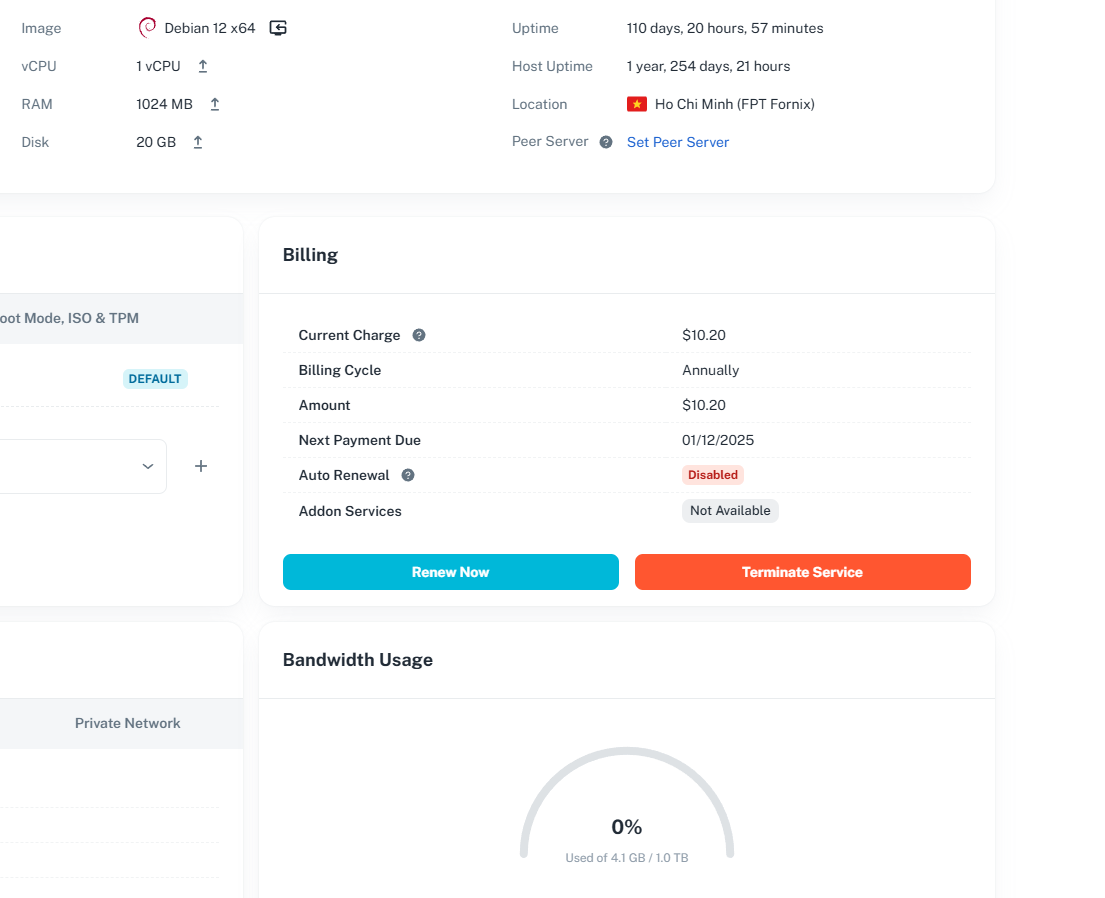Click the Vietnam flag icon
The height and width of the screenshot is (898, 1105).
(x=637, y=104)
